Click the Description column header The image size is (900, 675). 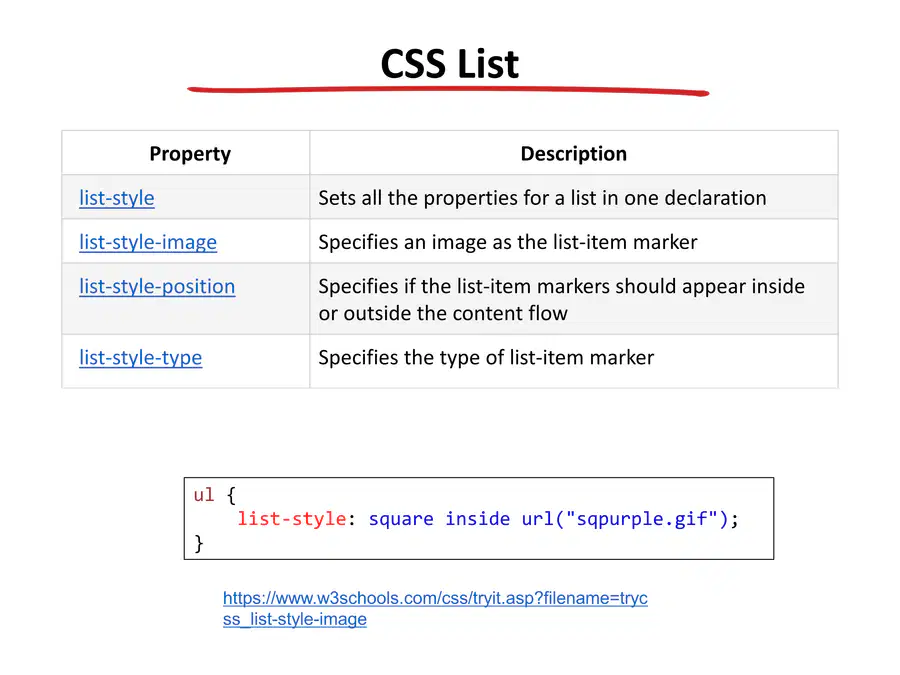pos(573,154)
